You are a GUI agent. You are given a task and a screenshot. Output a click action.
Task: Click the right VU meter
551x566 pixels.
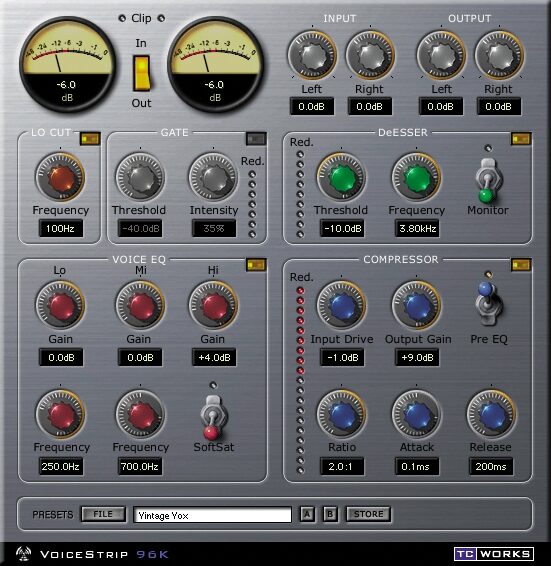coord(216,64)
